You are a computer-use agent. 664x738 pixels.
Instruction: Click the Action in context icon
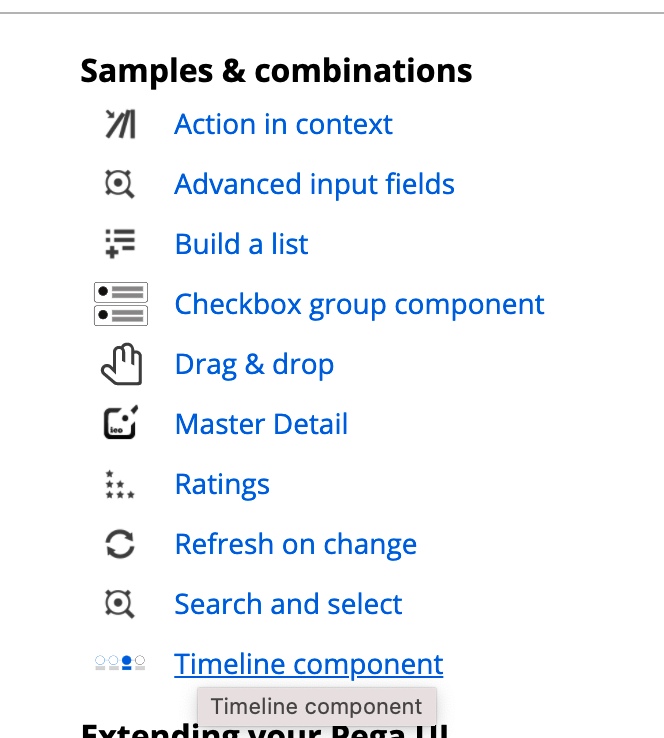click(x=120, y=125)
